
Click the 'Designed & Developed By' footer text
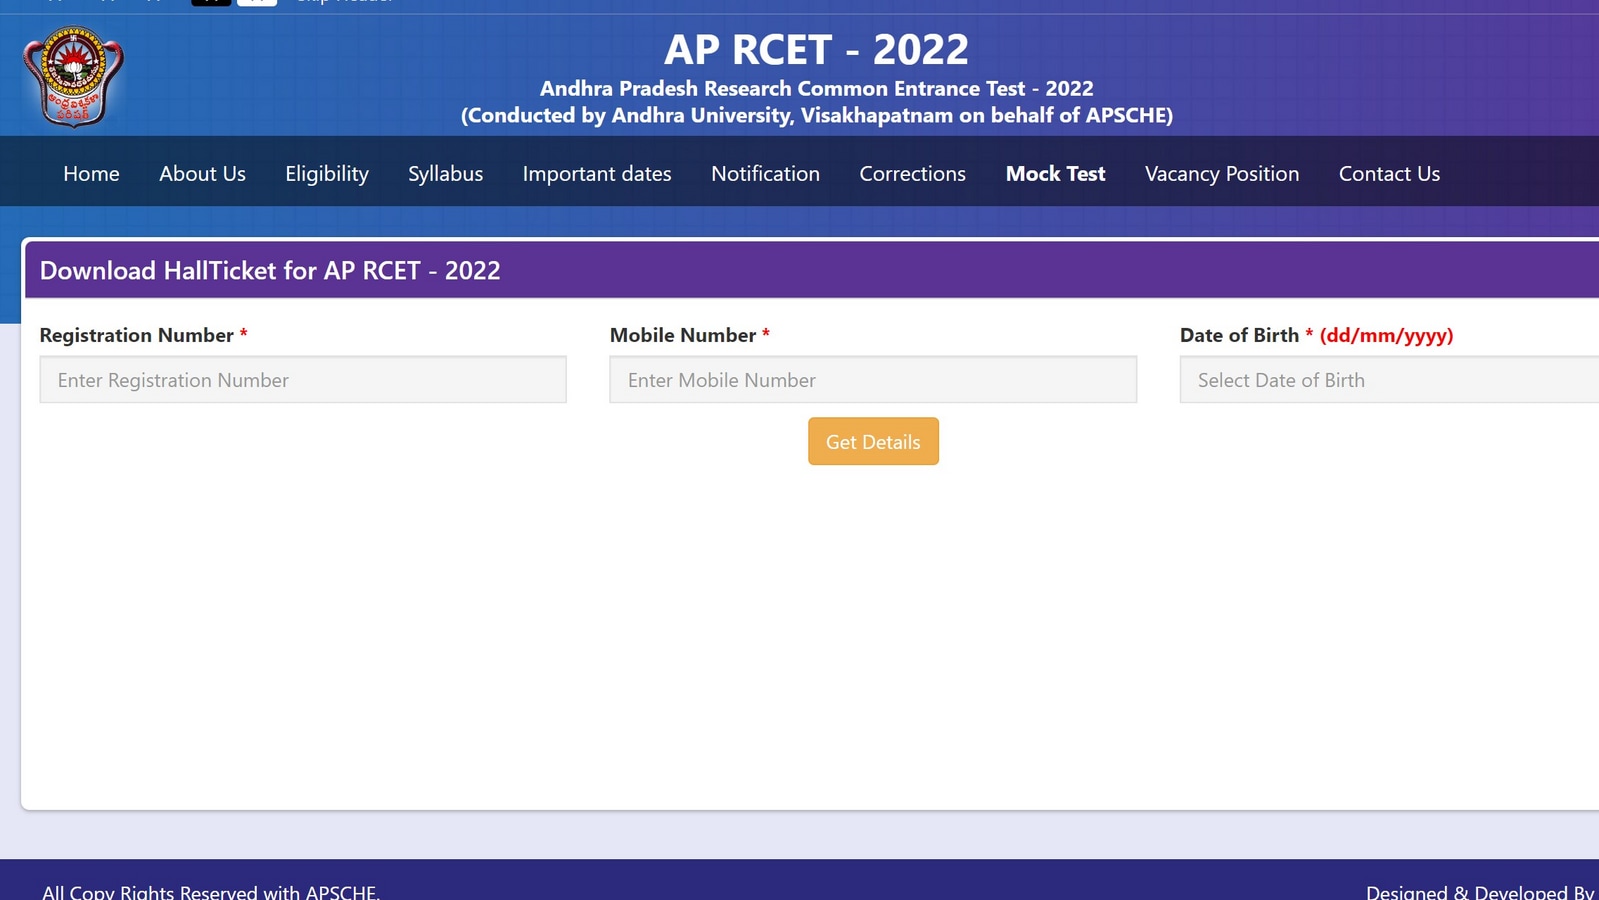pyautogui.click(x=1480, y=891)
